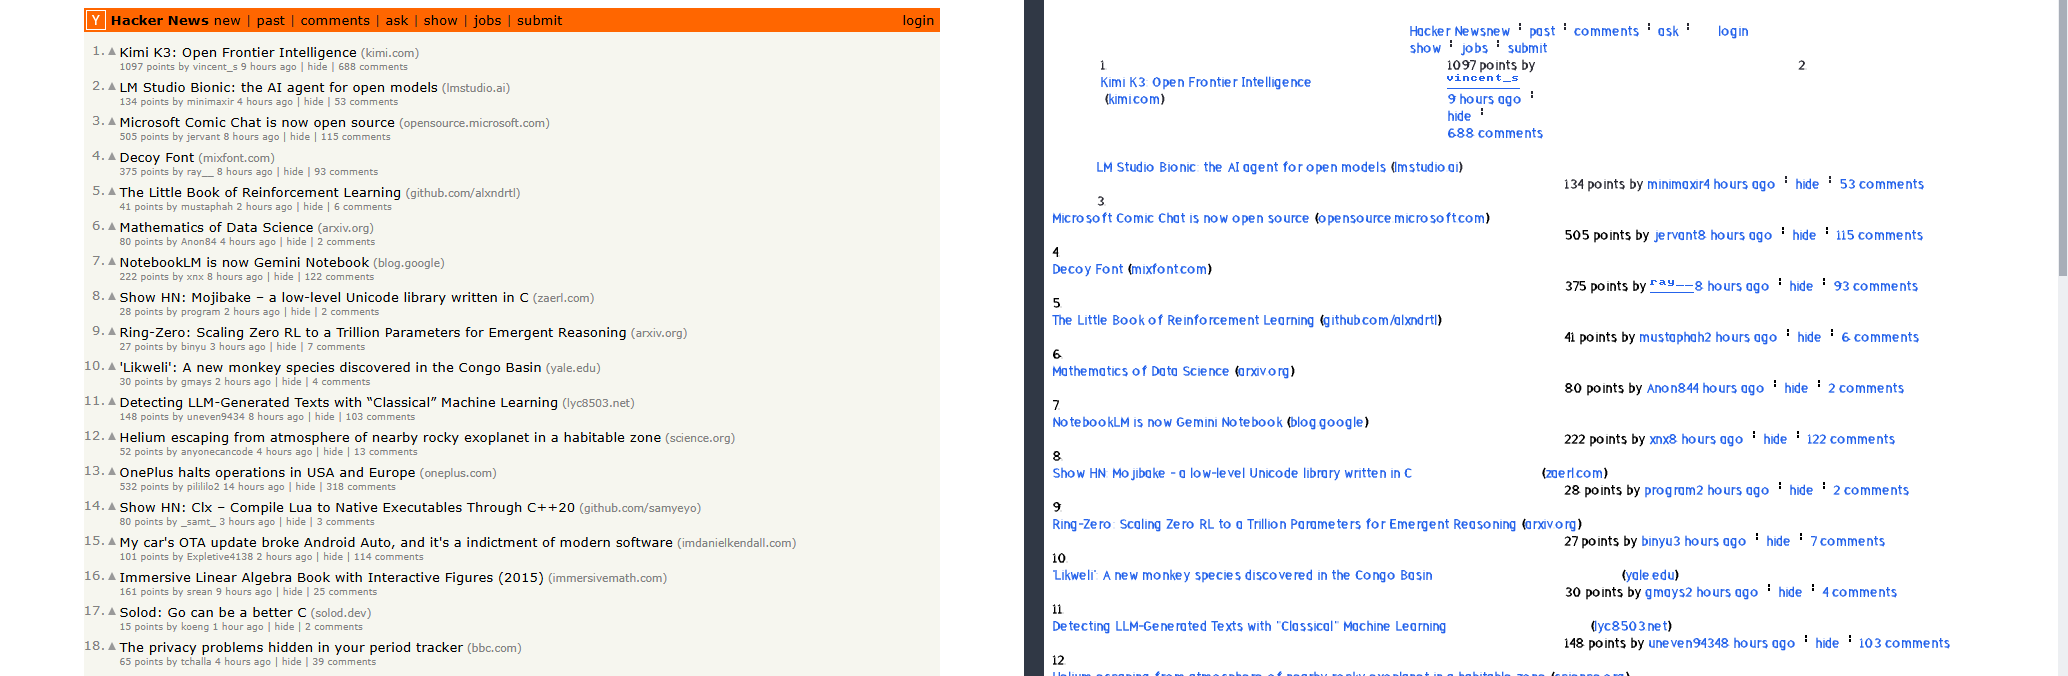
Task: Open 'submit' in the orange header
Action: [x=539, y=20]
